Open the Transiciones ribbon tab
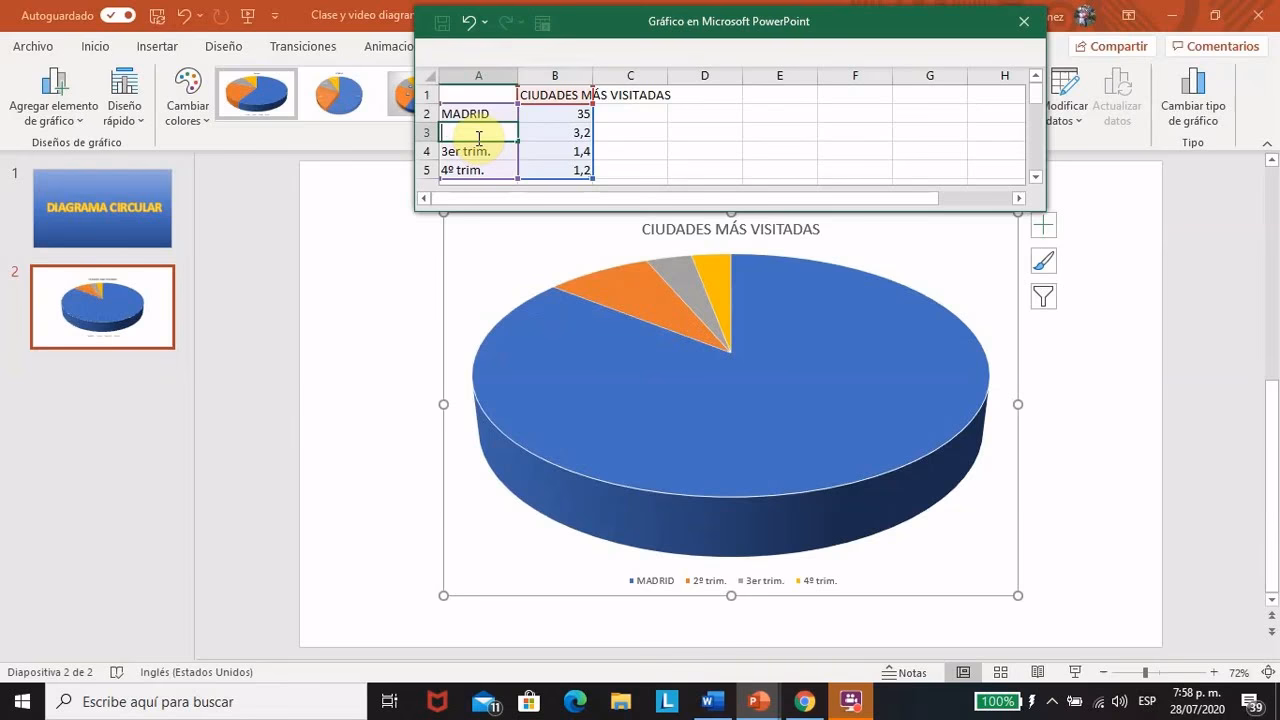This screenshot has height=720, width=1280. [x=302, y=46]
